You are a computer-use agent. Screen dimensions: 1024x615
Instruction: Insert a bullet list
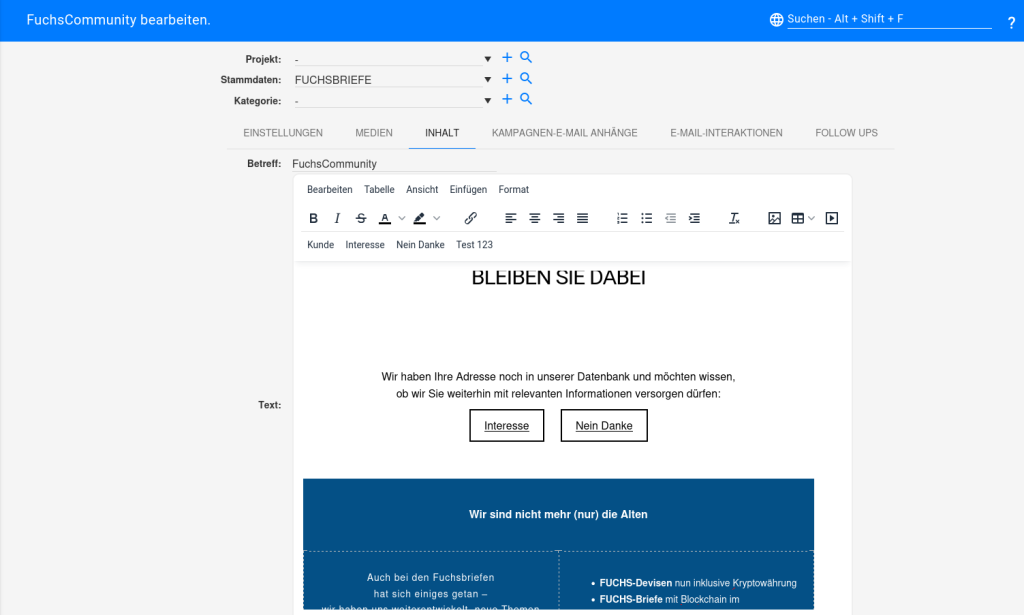(647, 218)
